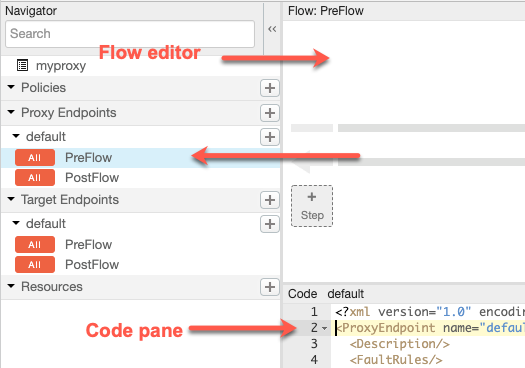Collapse Navigator with double chevron icon
Viewport: 525px width, 368px height.
point(272,29)
